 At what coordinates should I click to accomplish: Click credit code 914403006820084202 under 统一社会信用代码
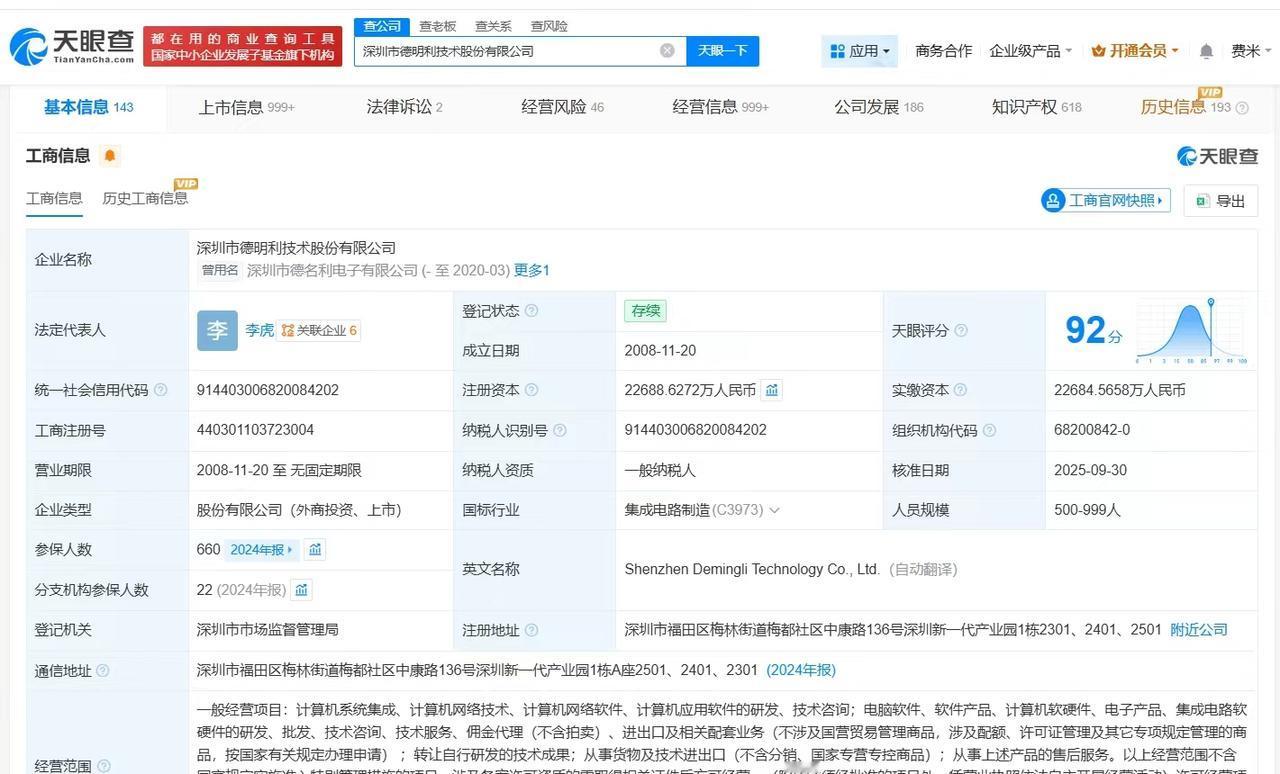tap(268, 390)
